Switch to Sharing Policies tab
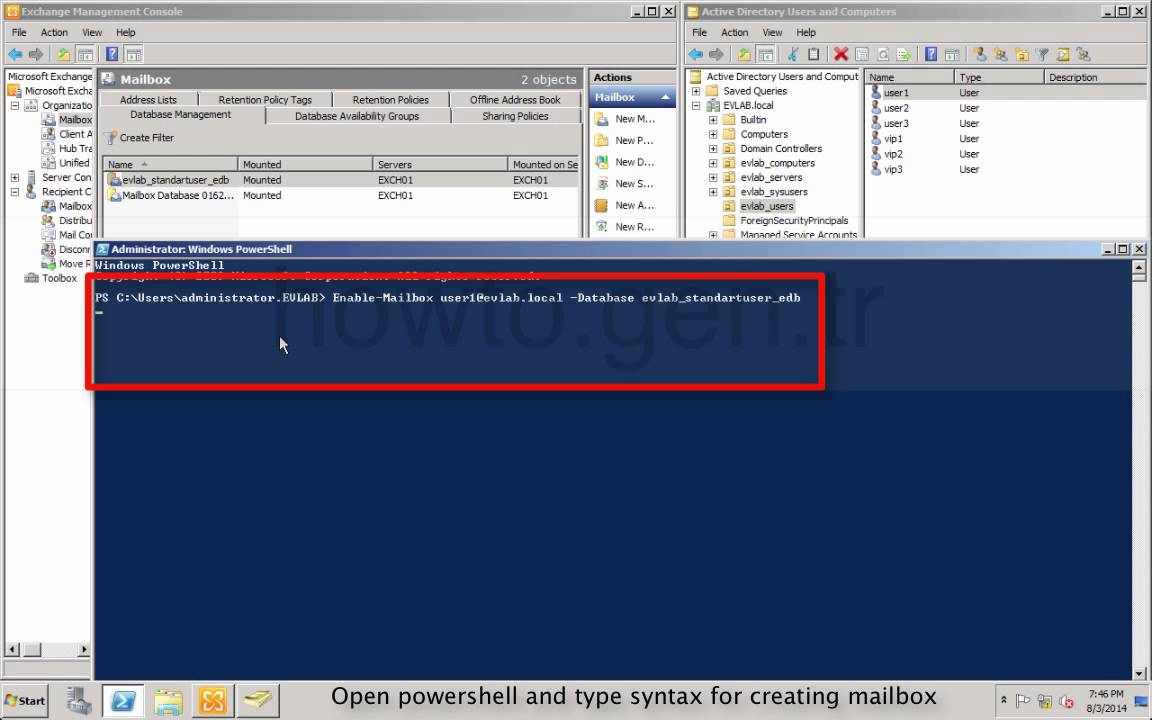 (515, 116)
